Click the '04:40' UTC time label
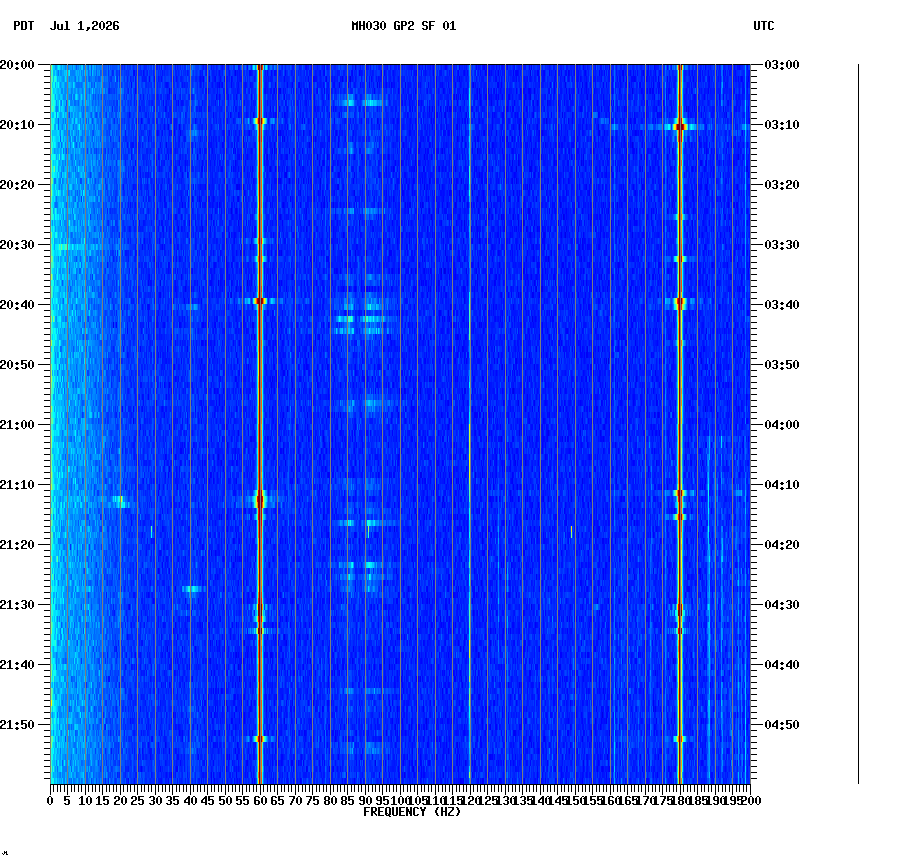Viewport: 902px width, 864px height. (782, 665)
